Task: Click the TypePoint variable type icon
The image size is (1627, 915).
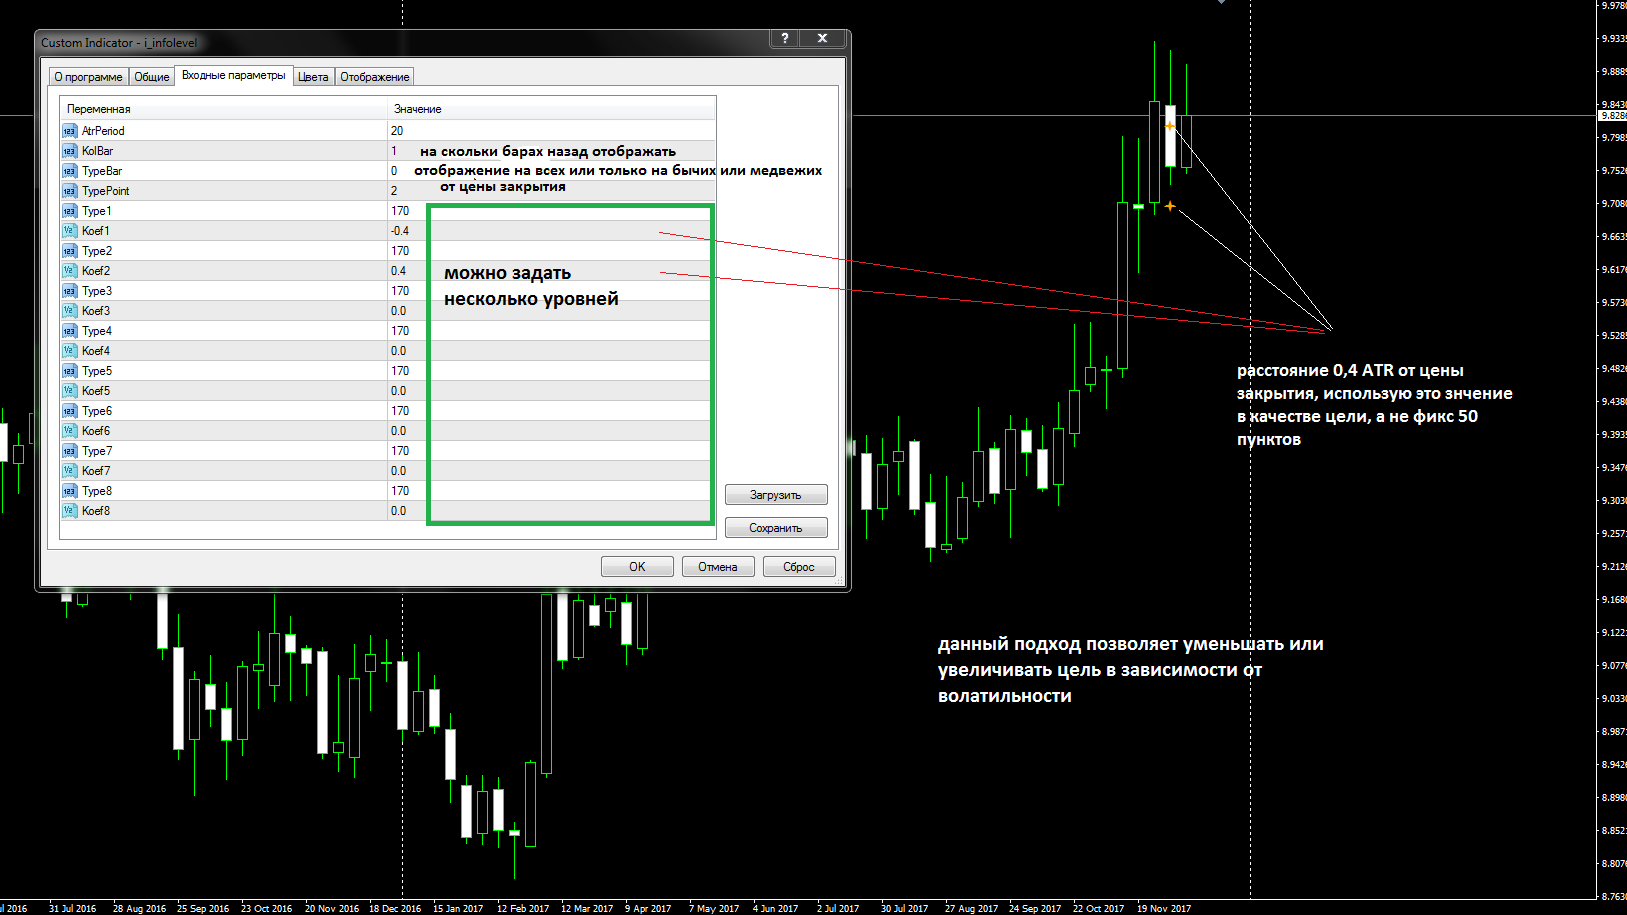Action: tap(69, 191)
